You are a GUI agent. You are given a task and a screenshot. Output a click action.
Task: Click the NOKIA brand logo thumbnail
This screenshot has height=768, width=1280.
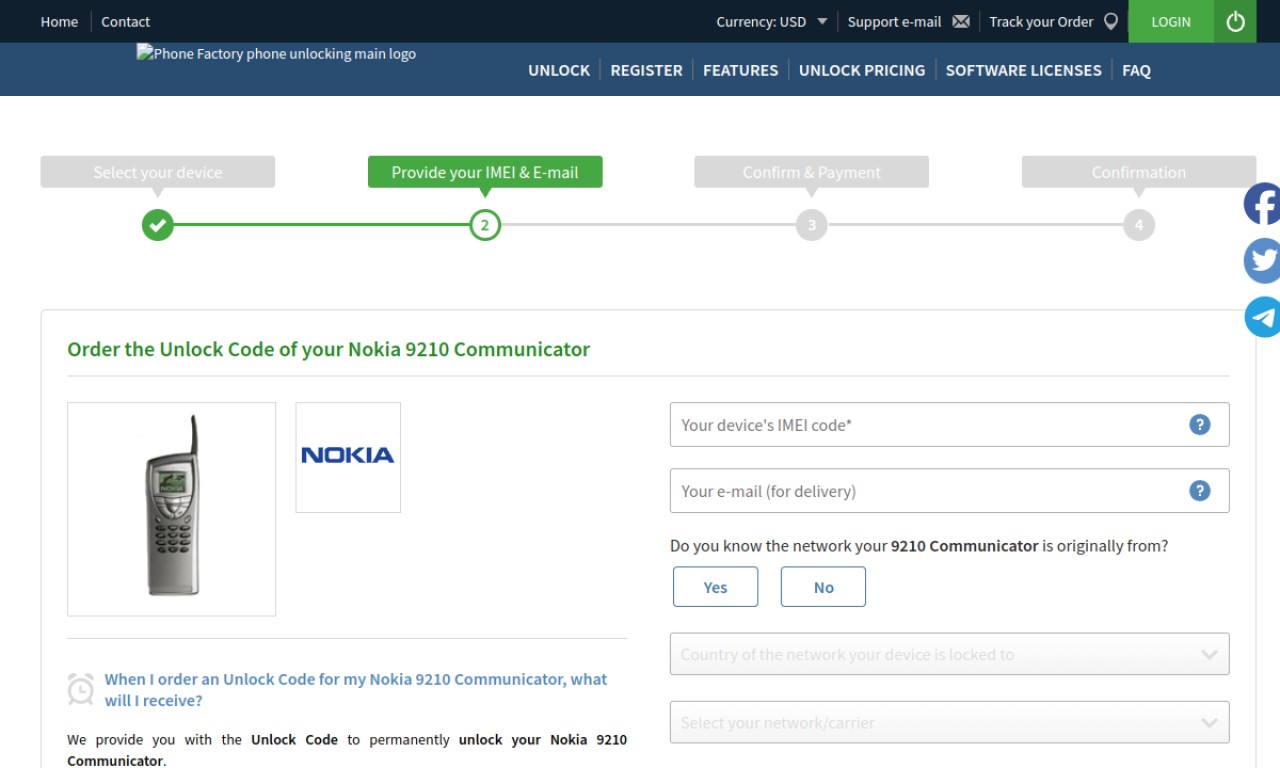pyautogui.click(x=348, y=457)
